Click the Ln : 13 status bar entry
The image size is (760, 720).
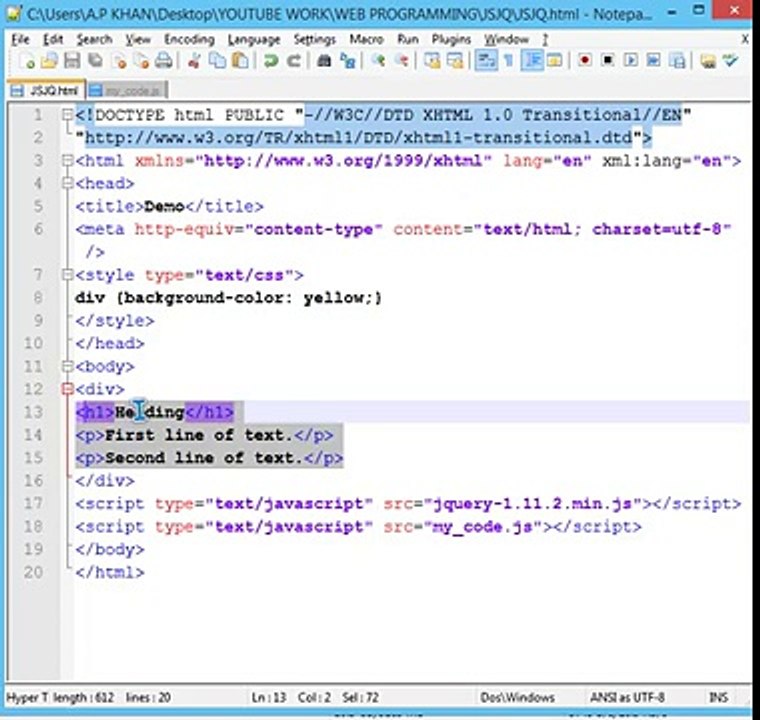tap(269, 698)
